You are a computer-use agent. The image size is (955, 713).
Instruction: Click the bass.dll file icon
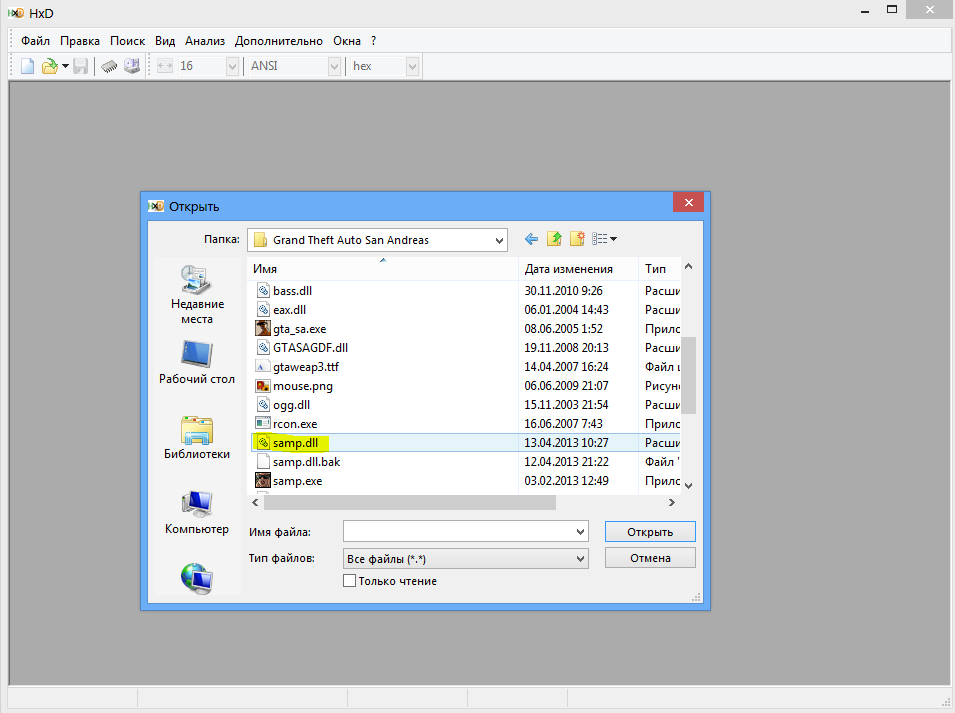pyautogui.click(x=263, y=290)
